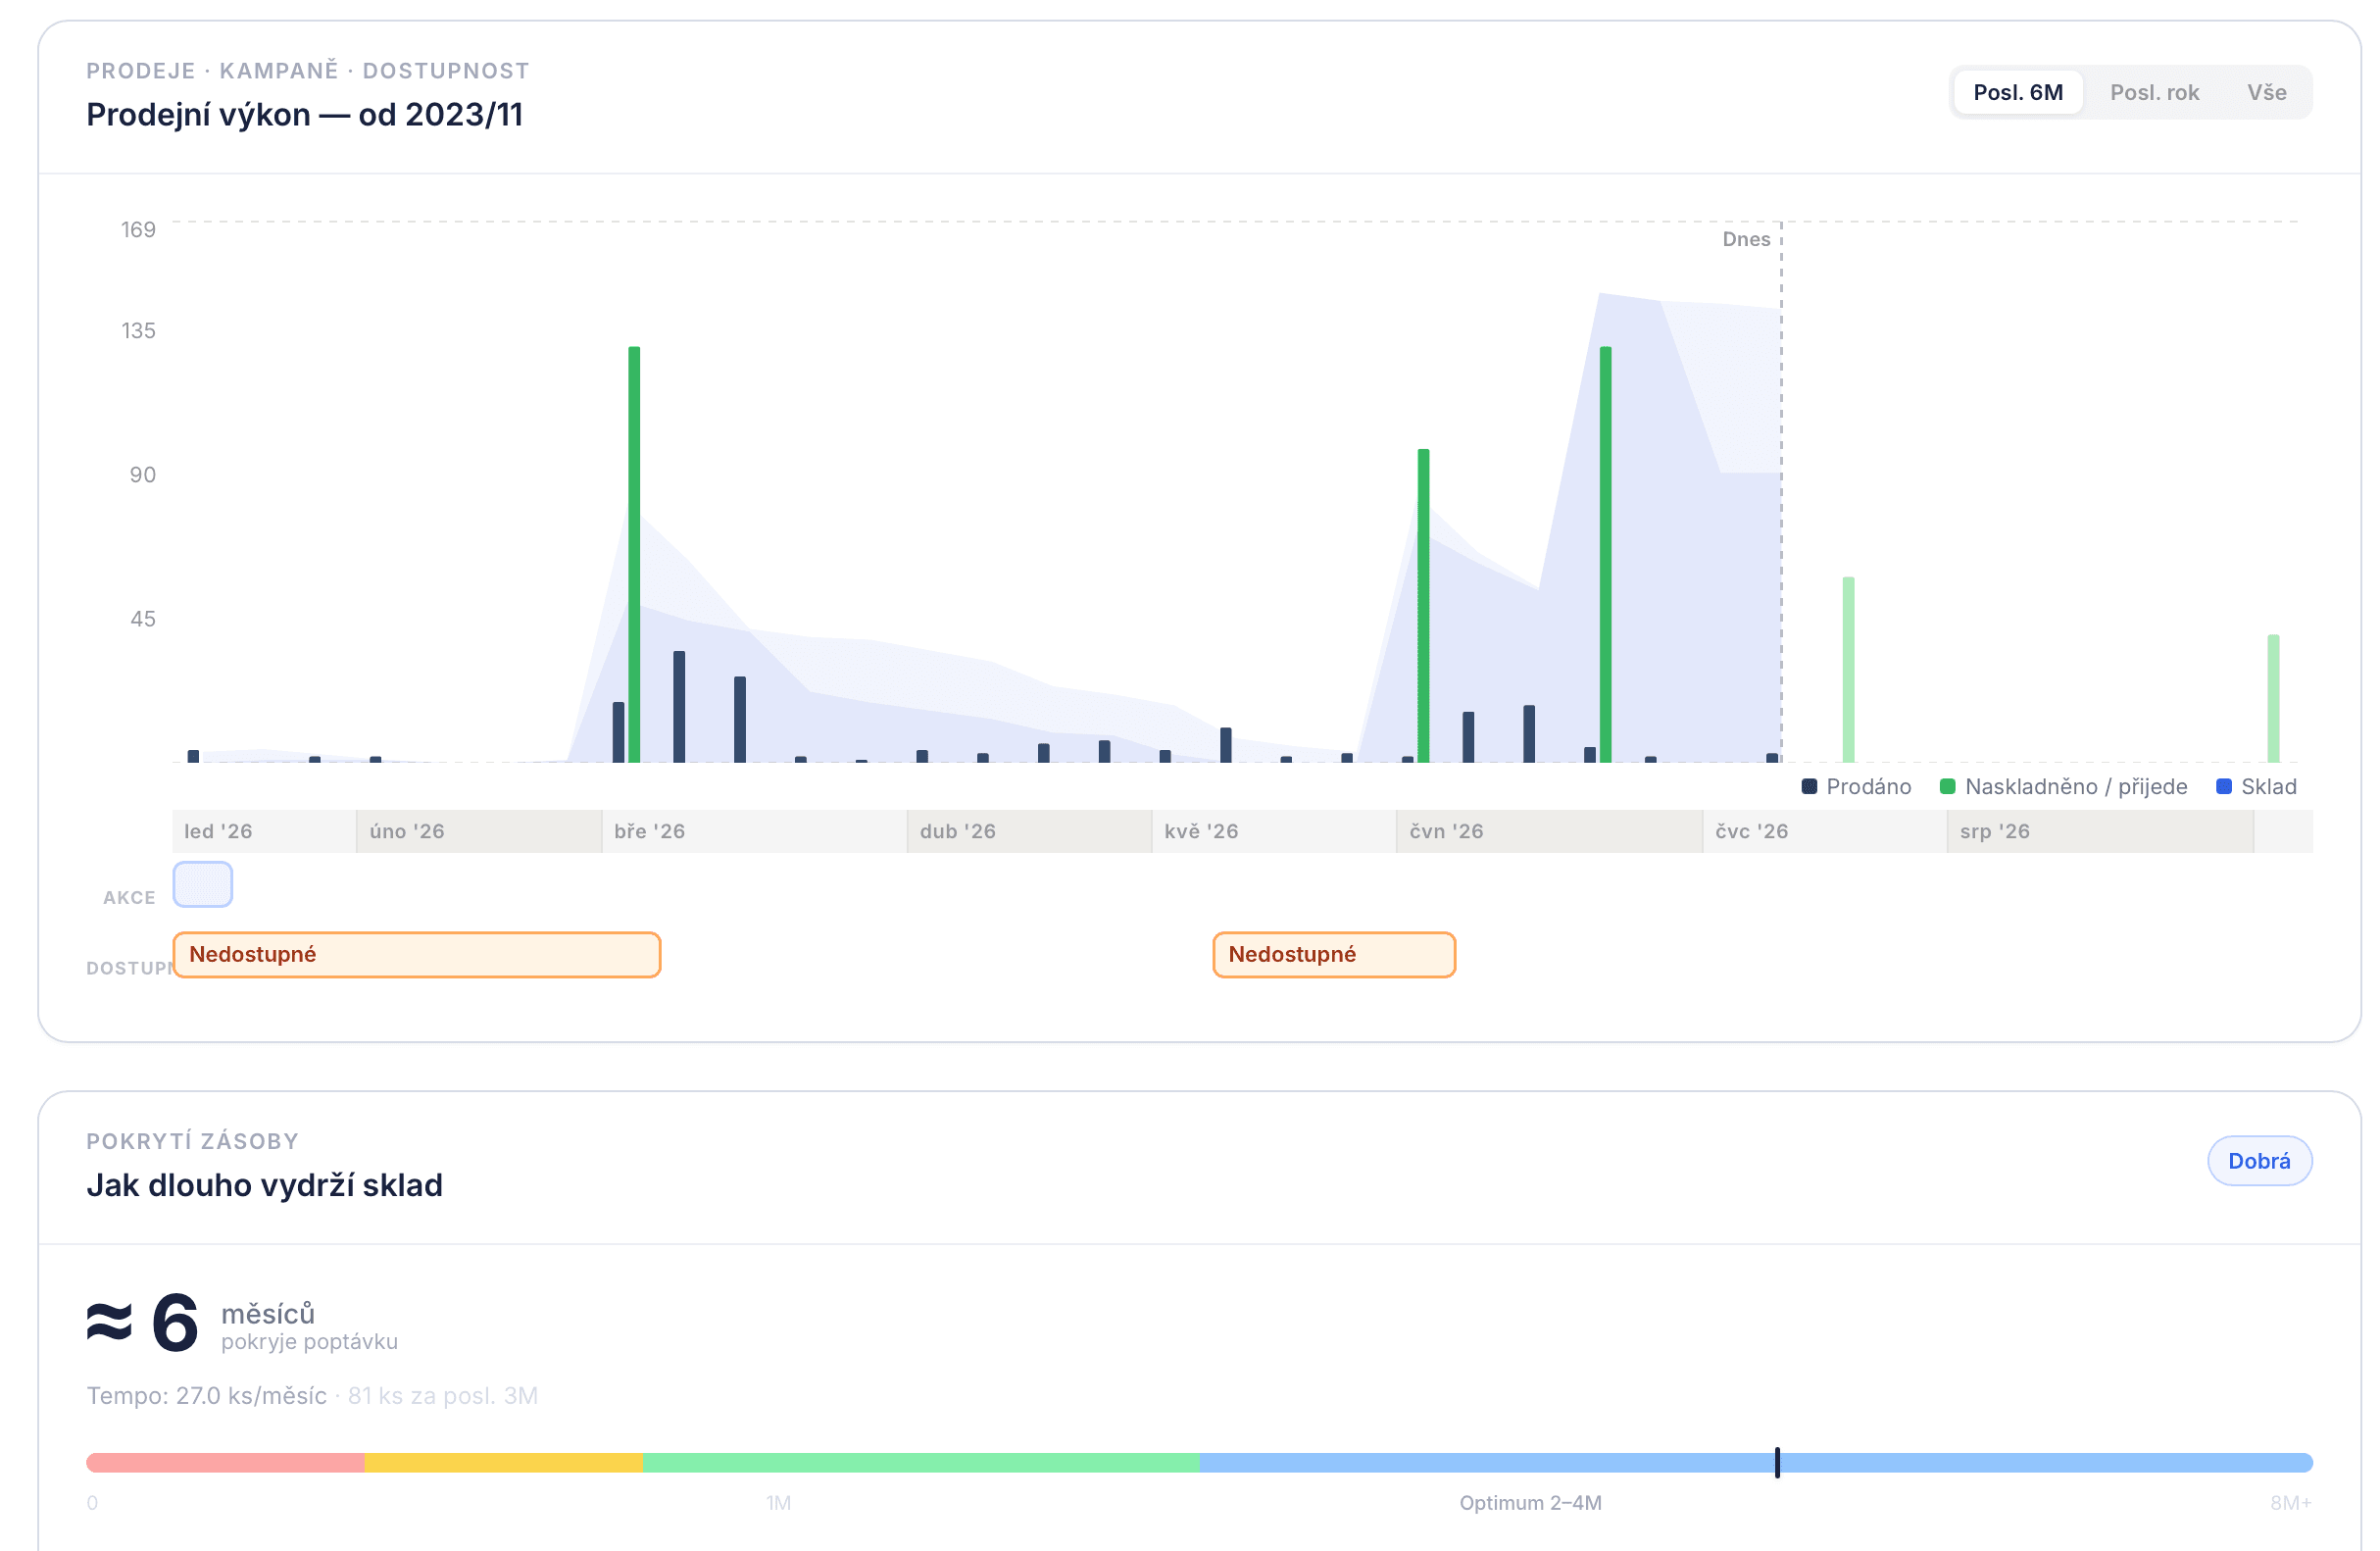The width and height of the screenshot is (2380, 1551).
Task: Toggle the blue Sklad legend item
Action: (2256, 786)
